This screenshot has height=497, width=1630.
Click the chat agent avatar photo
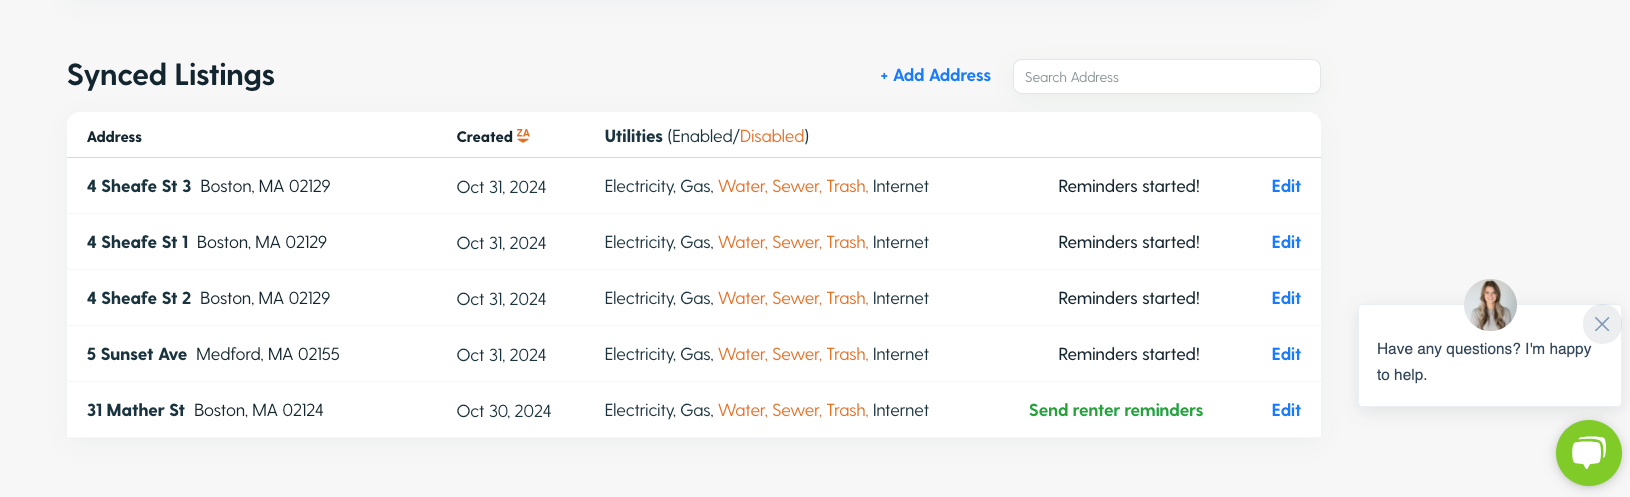click(1490, 305)
